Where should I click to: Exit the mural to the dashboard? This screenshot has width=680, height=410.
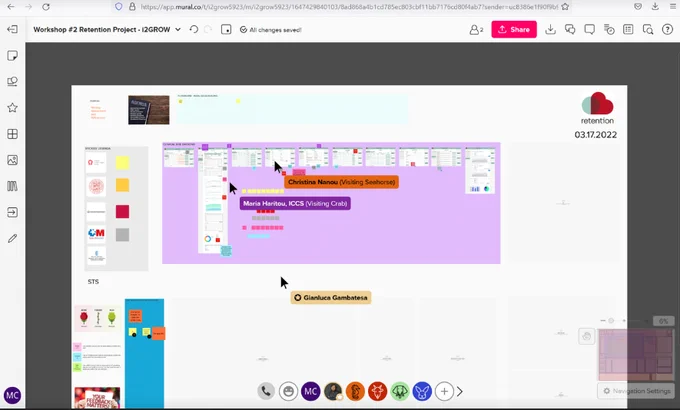[x=12, y=29]
